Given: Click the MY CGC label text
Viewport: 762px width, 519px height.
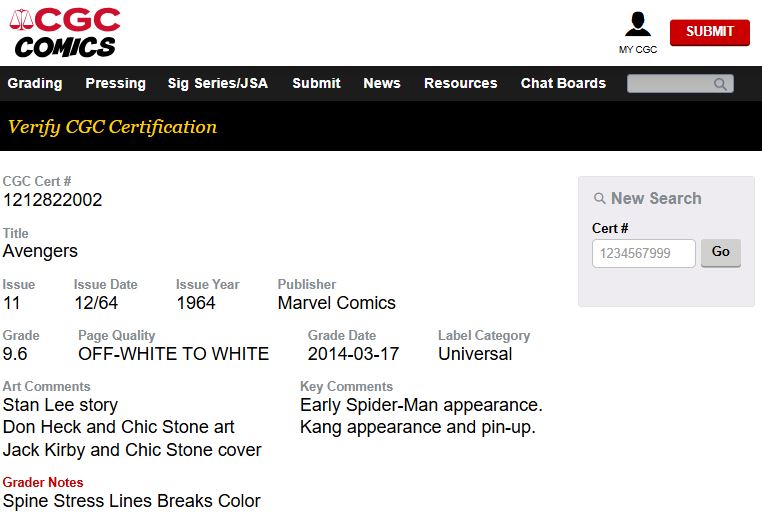Looking at the screenshot, I should 638,50.
